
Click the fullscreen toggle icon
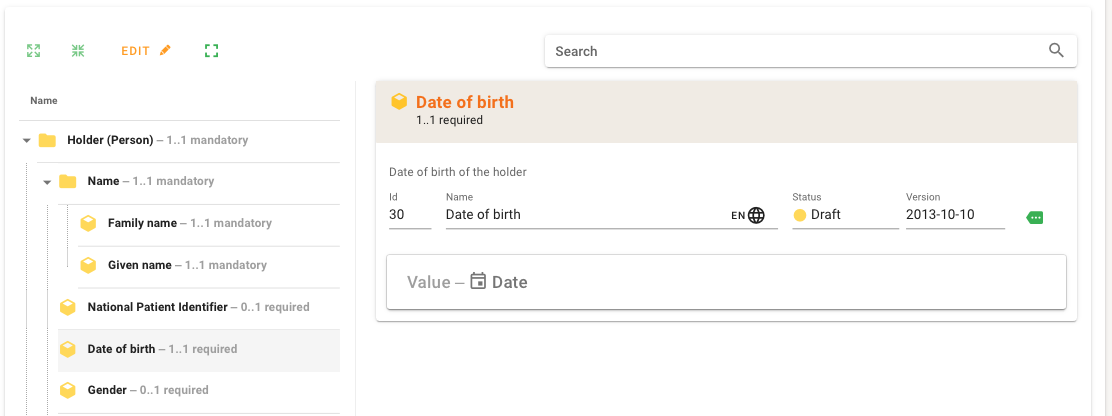[211, 50]
